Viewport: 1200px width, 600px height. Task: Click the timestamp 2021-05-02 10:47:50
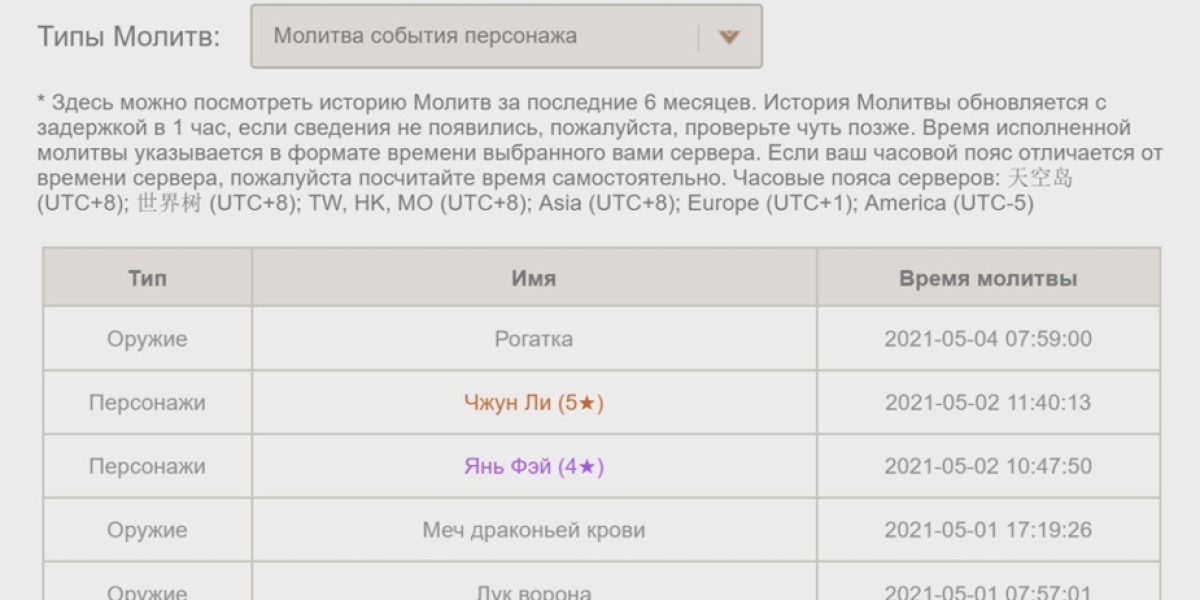987,466
